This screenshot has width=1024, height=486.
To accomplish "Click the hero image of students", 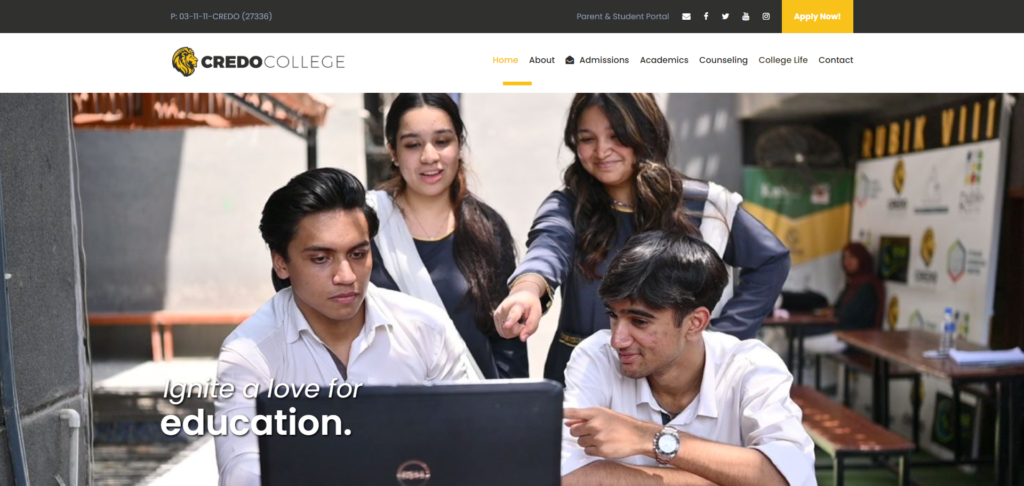I will click(x=512, y=289).
